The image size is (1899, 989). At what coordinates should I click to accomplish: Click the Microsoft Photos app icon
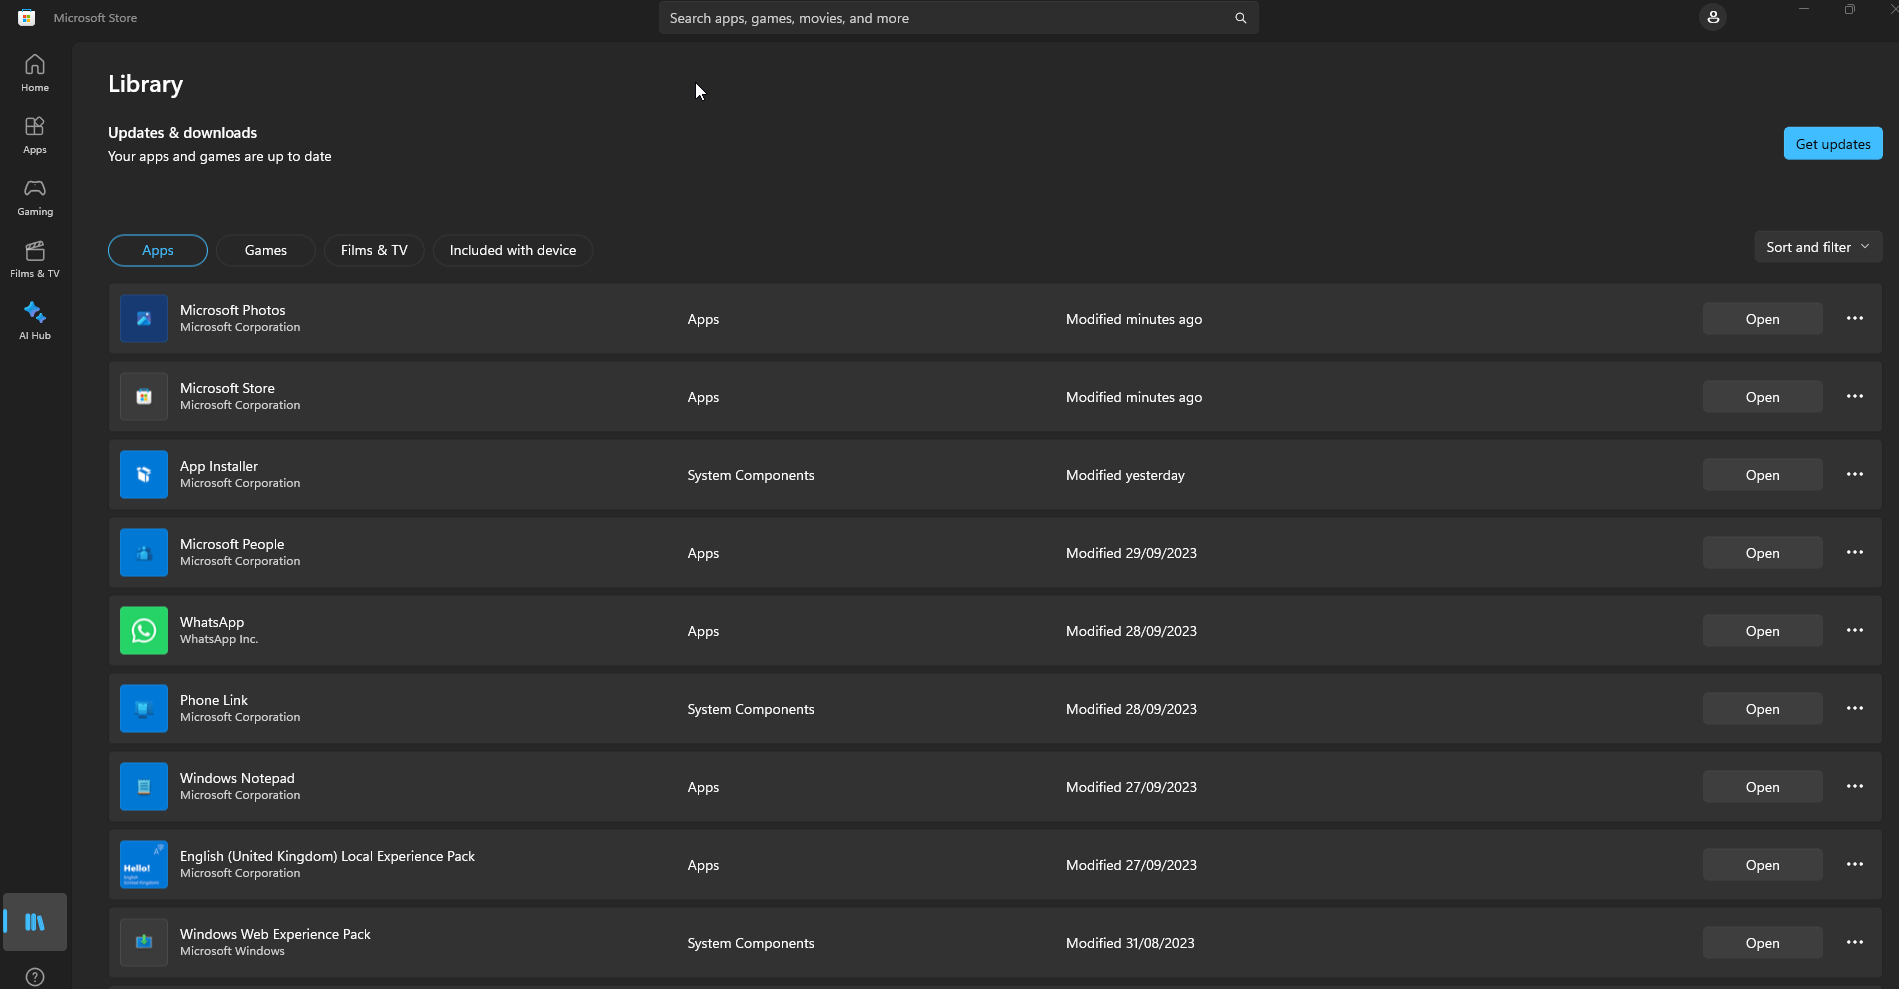pyautogui.click(x=144, y=319)
